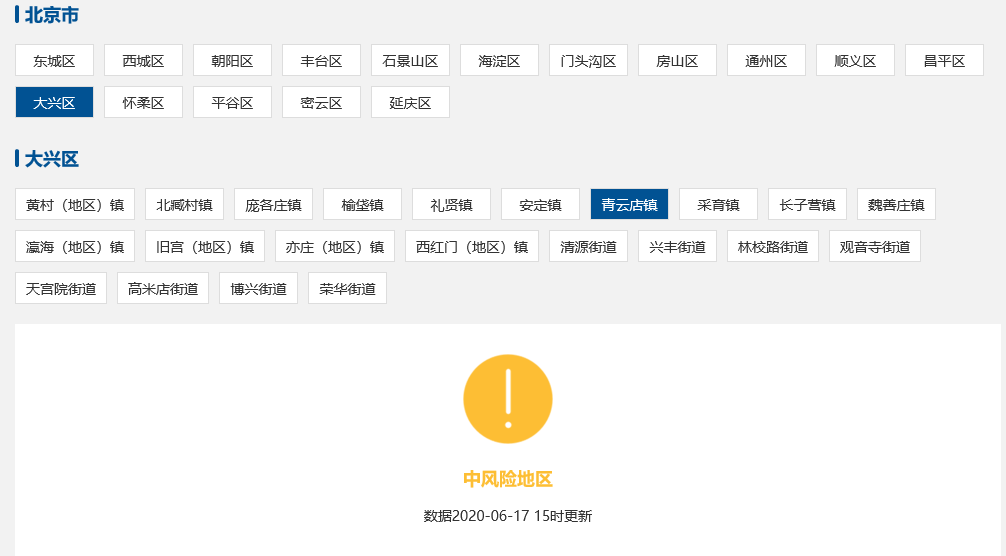Choose 房山区 district
This screenshot has height=556, width=1006.
click(x=678, y=60)
